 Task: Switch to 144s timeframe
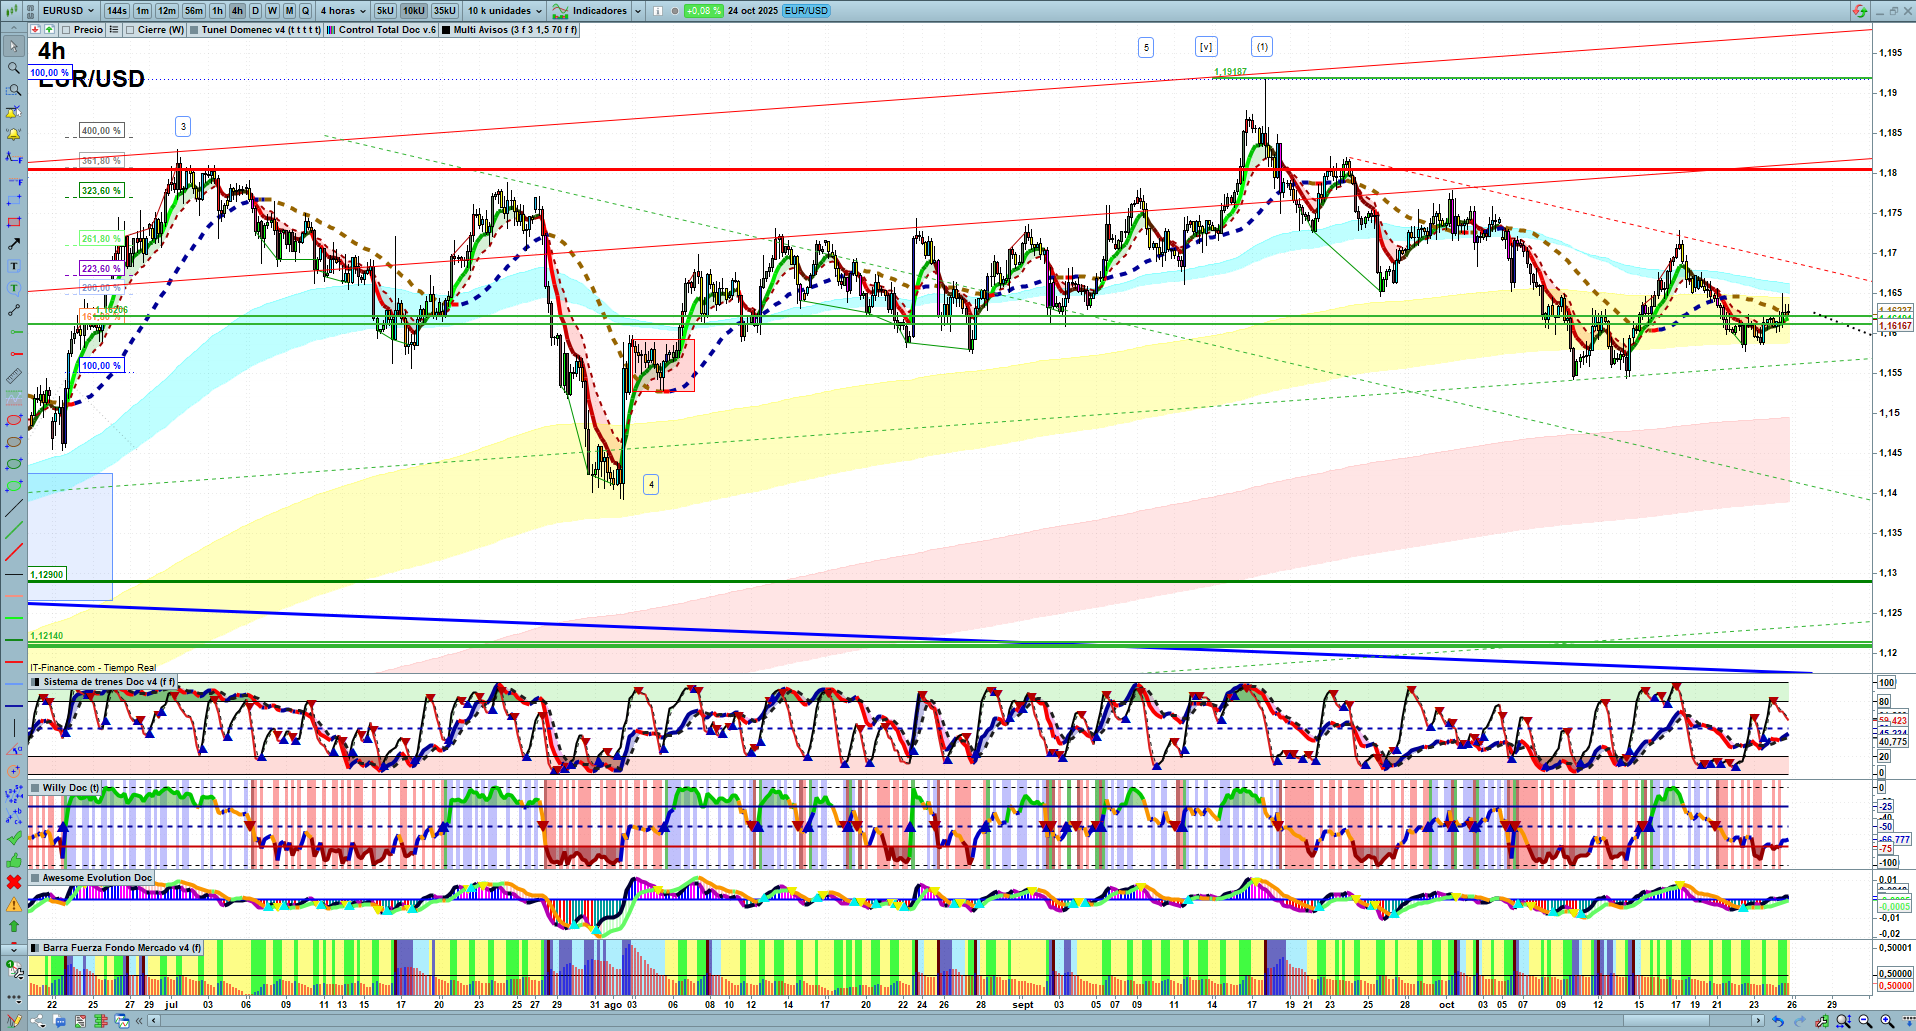[x=117, y=11]
